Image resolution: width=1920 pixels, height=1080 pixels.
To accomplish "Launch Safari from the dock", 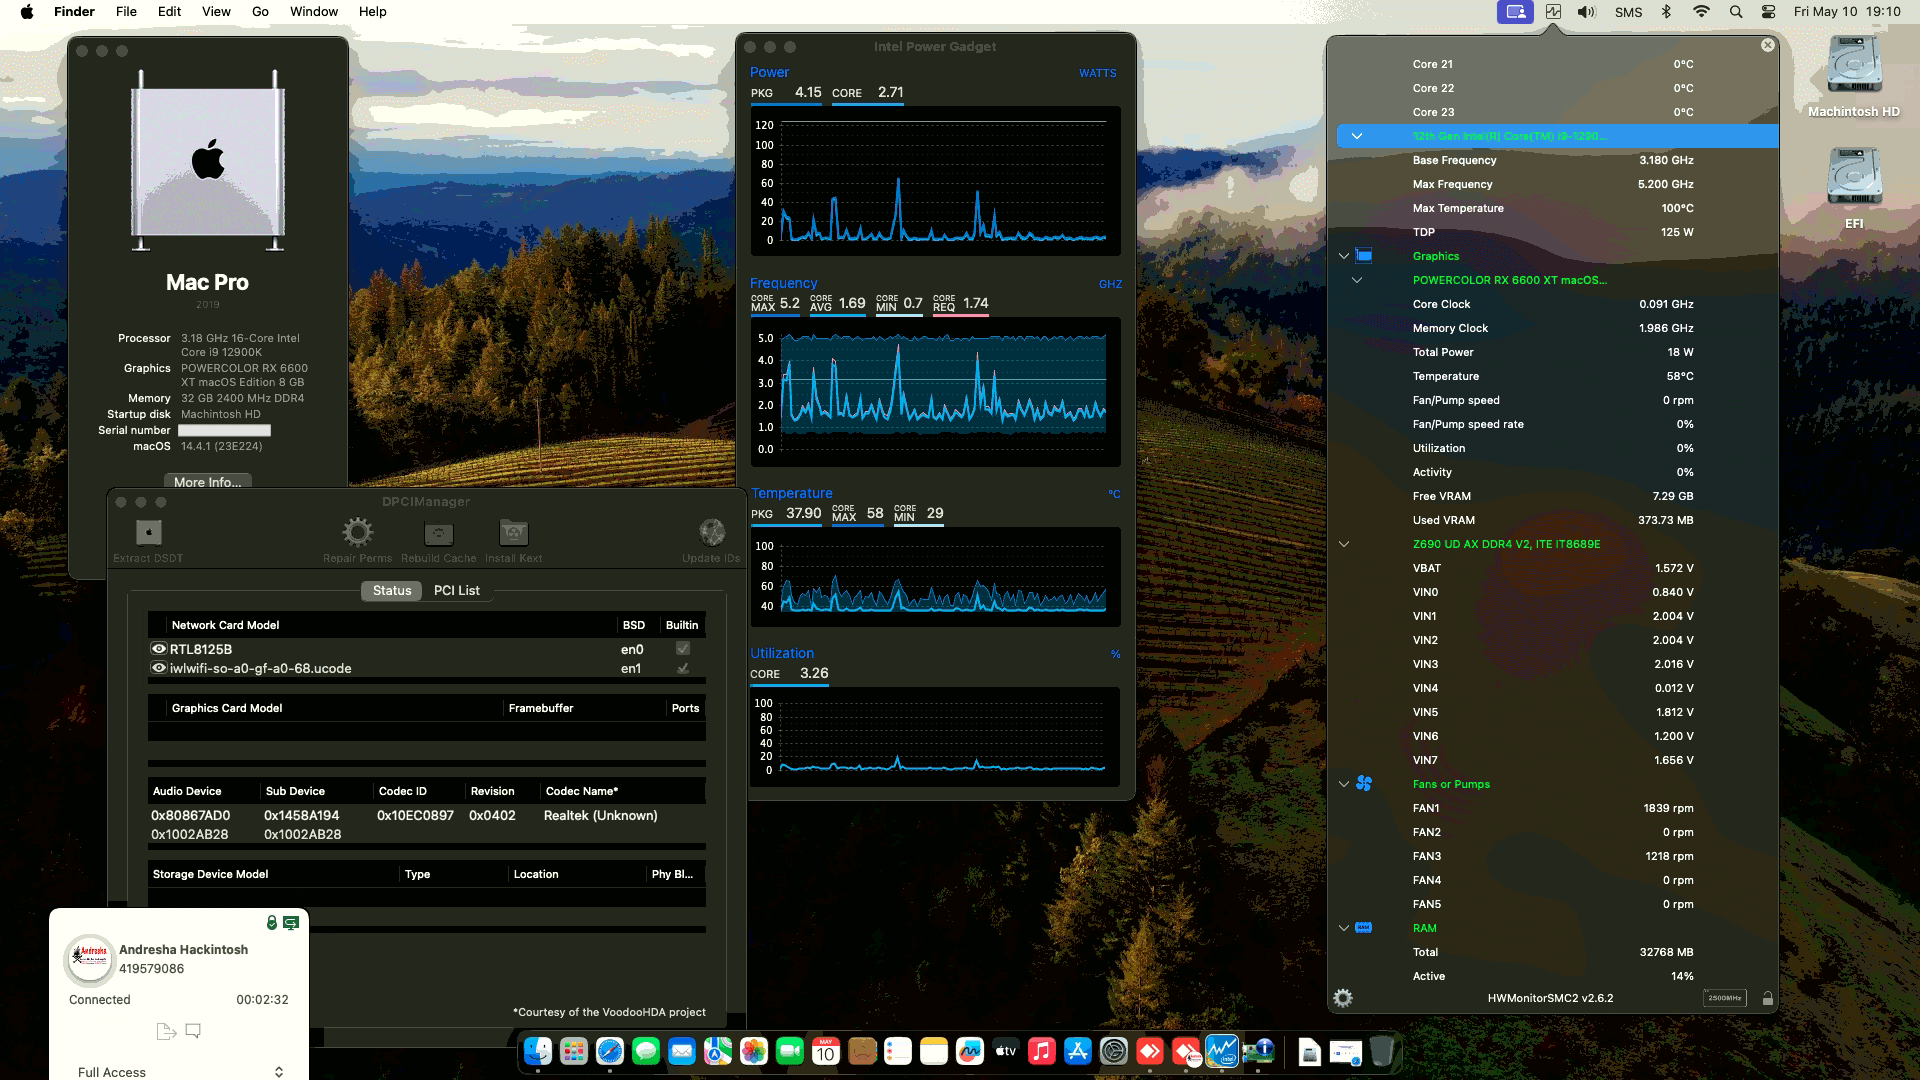I will click(x=610, y=1051).
